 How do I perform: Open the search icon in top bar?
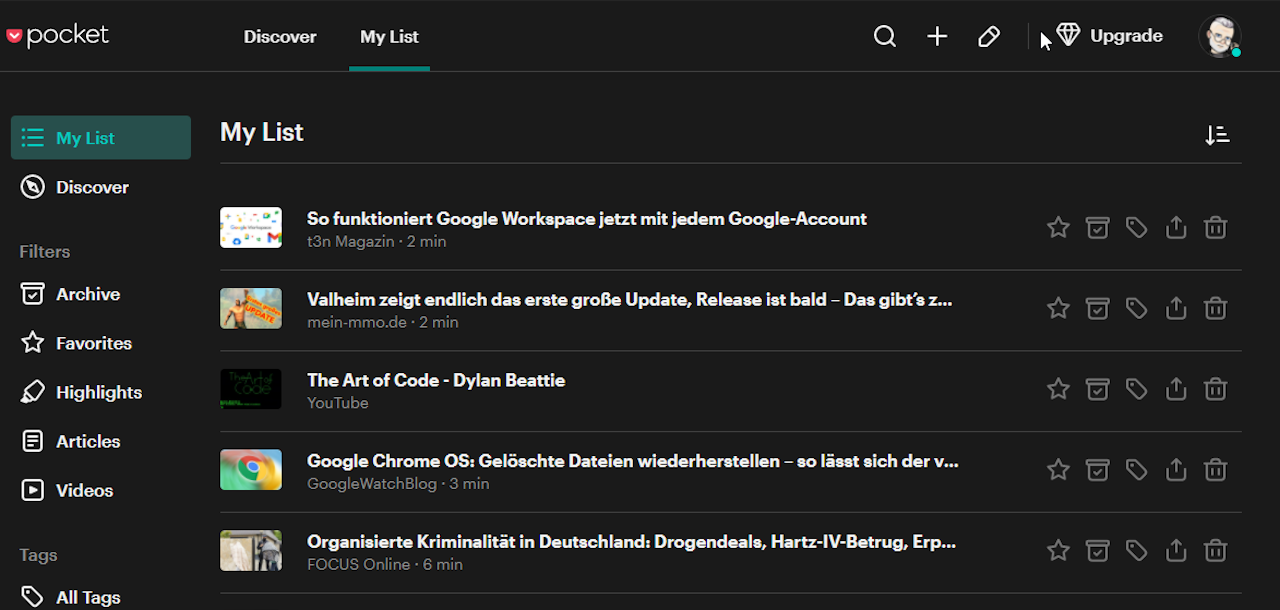[x=885, y=37]
